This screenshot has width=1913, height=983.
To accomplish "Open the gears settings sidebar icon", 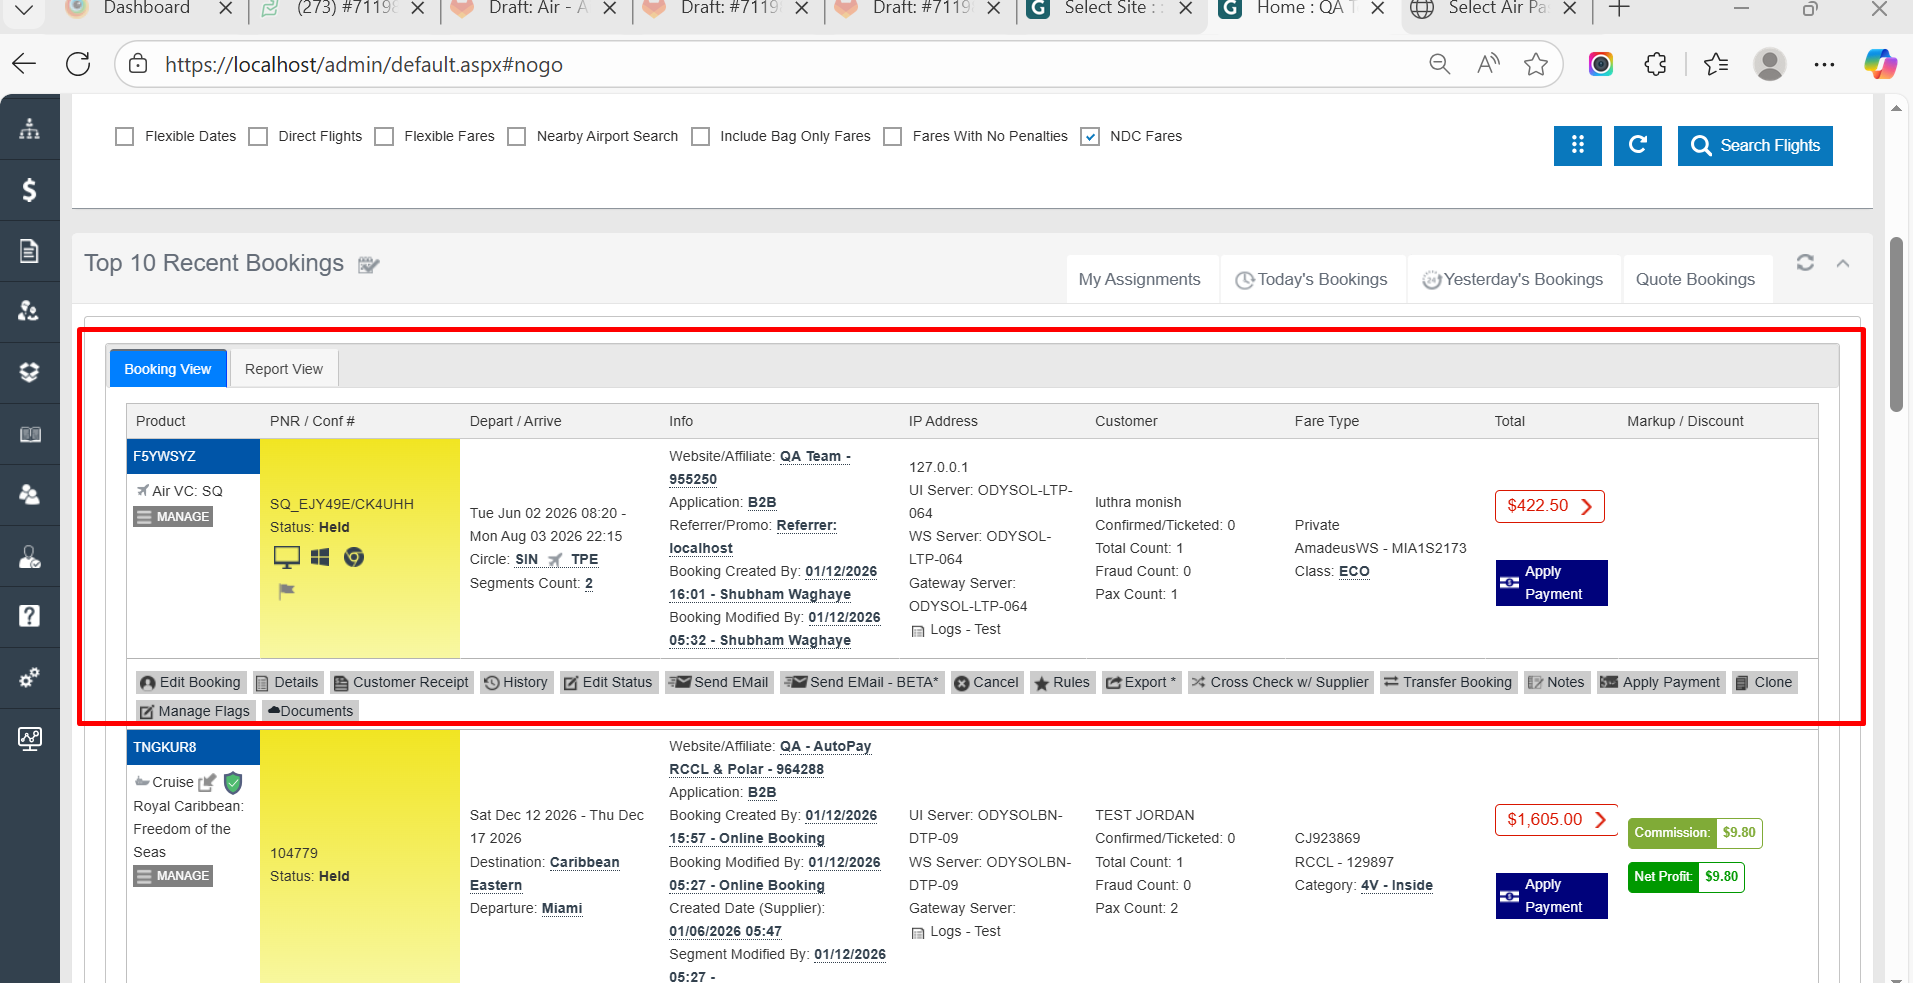I will 29,677.
